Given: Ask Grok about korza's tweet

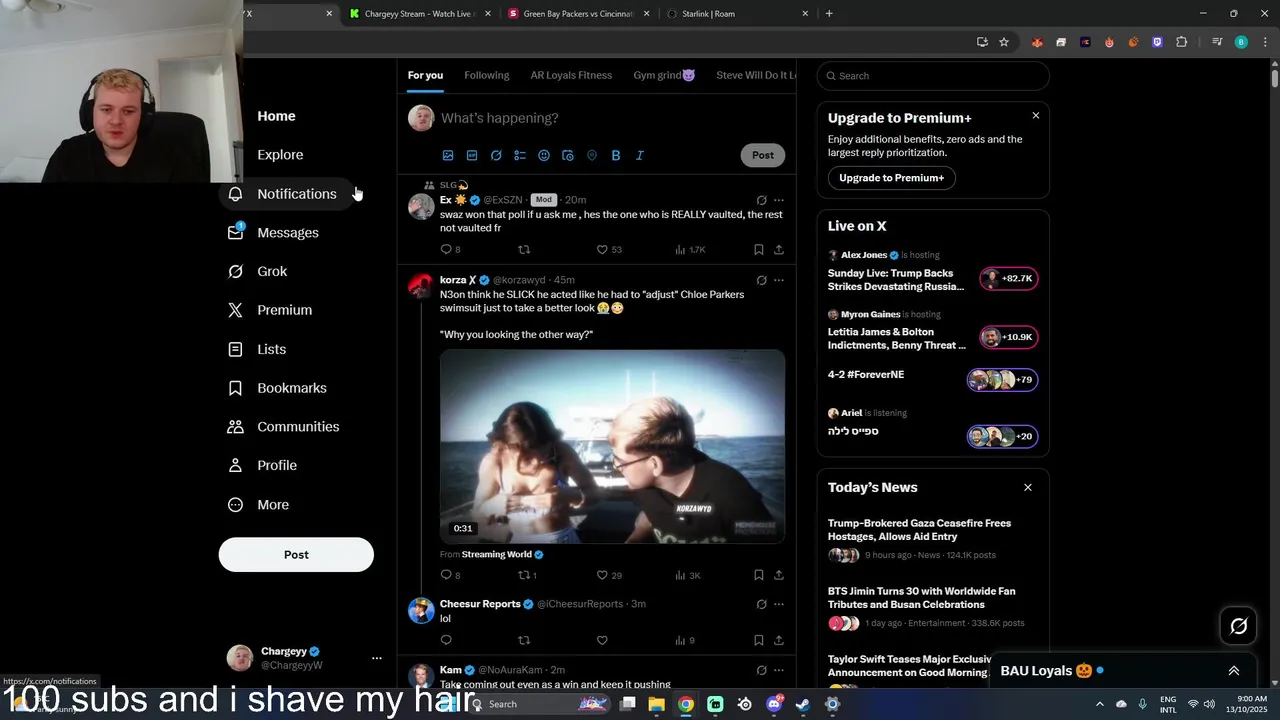Looking at the screenshot, I should click(x=761, y=280).
